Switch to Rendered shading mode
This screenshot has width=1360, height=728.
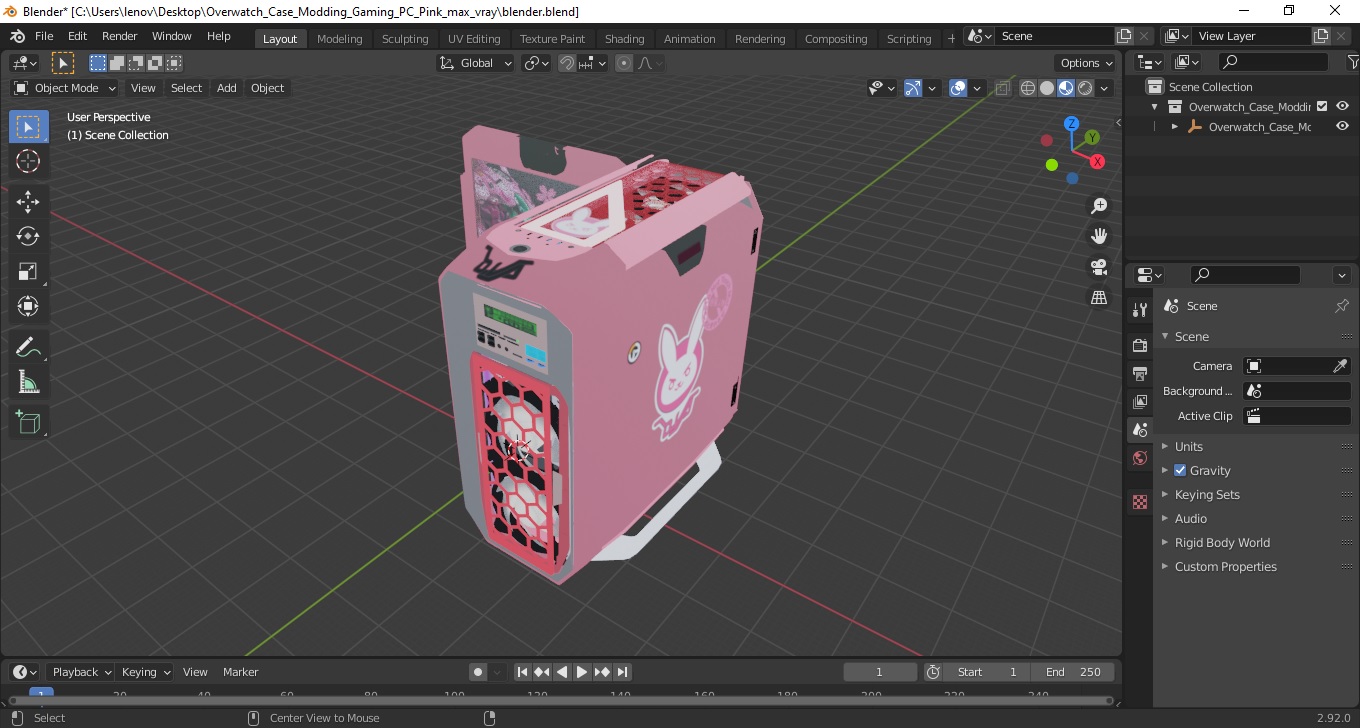click(1085, 88)
